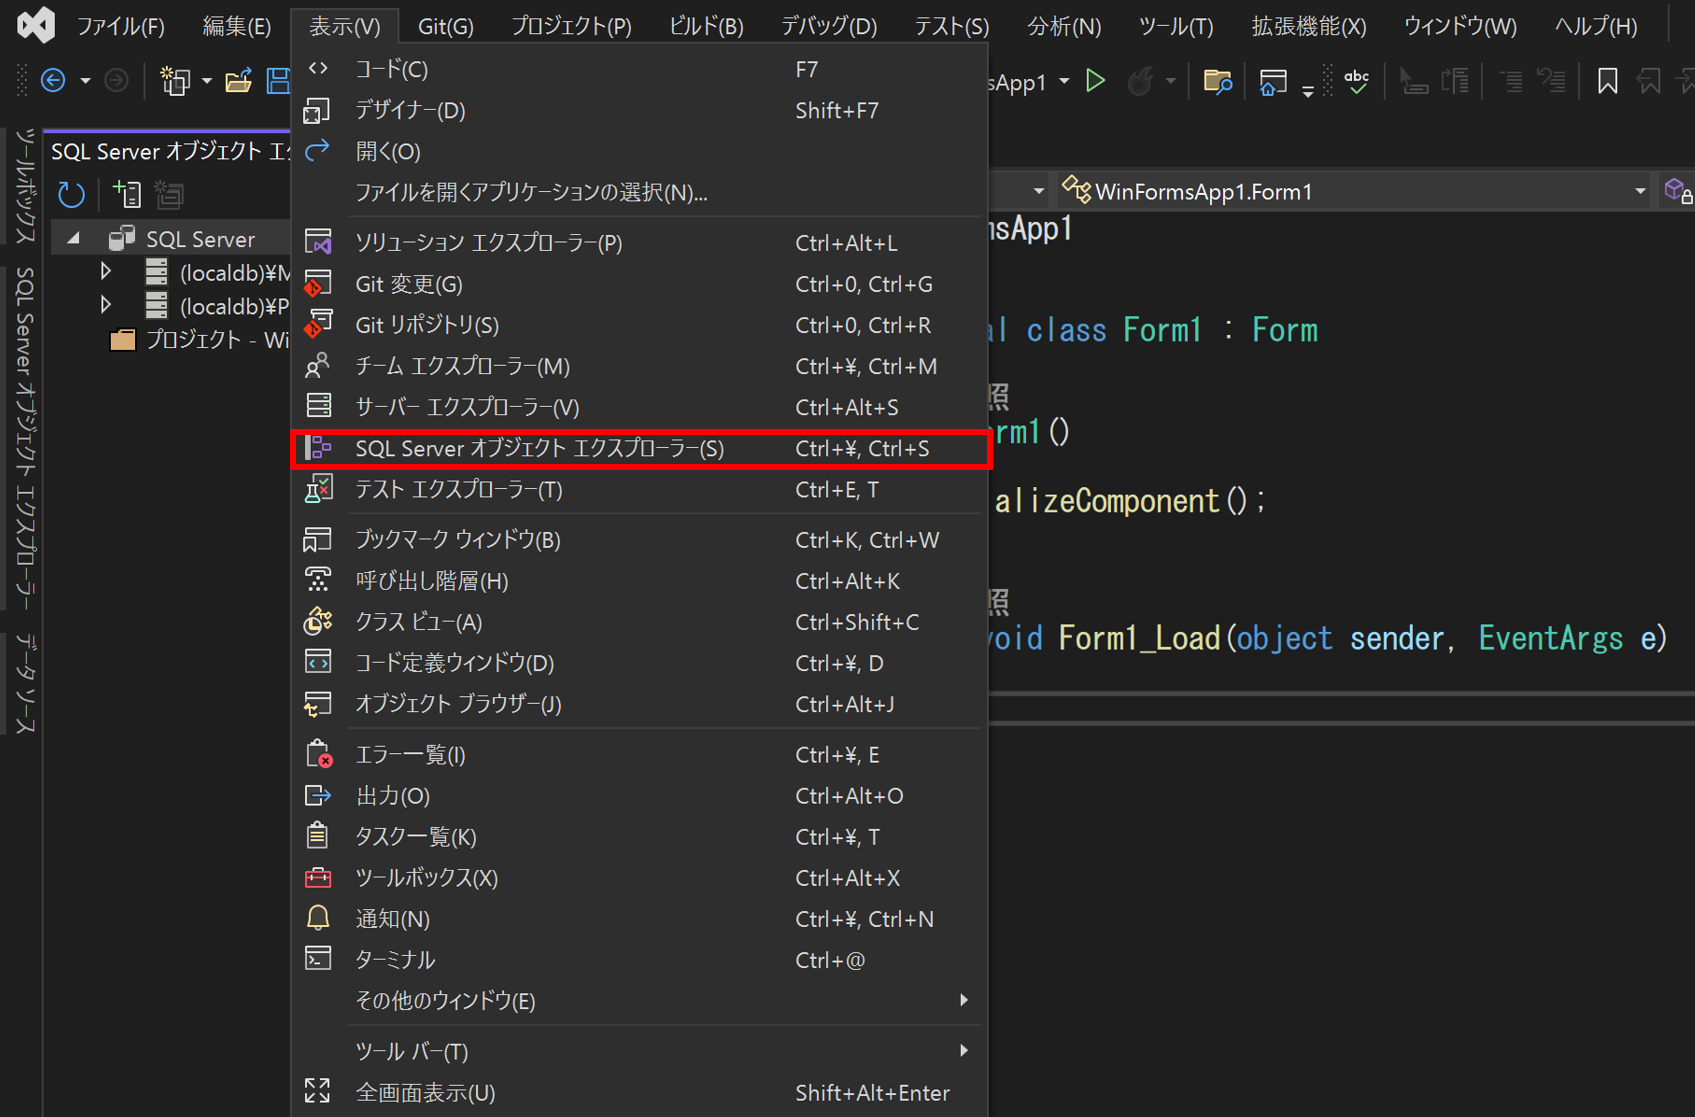Expand the (localdb)¥M server node
1695x1117 pixels.
click(105, 272)
